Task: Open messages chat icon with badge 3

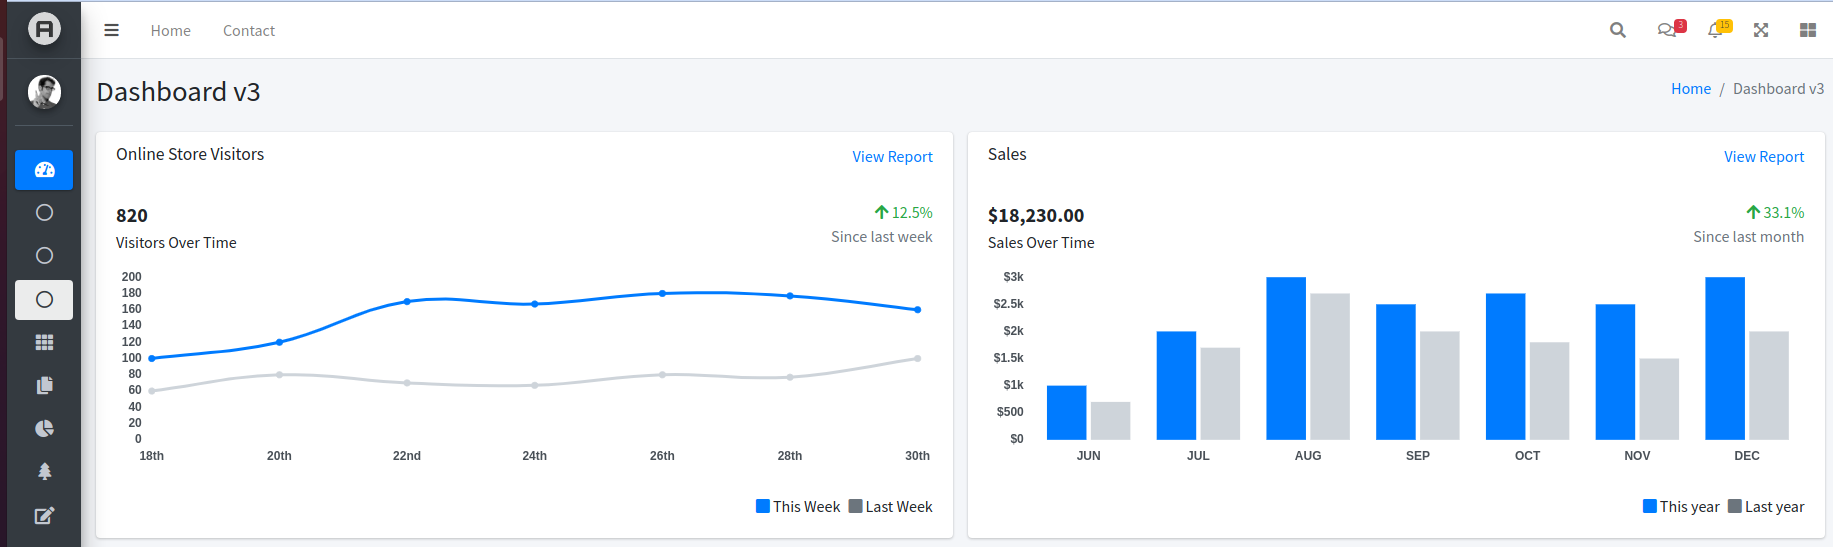Action: click(x=1670, y=30)
